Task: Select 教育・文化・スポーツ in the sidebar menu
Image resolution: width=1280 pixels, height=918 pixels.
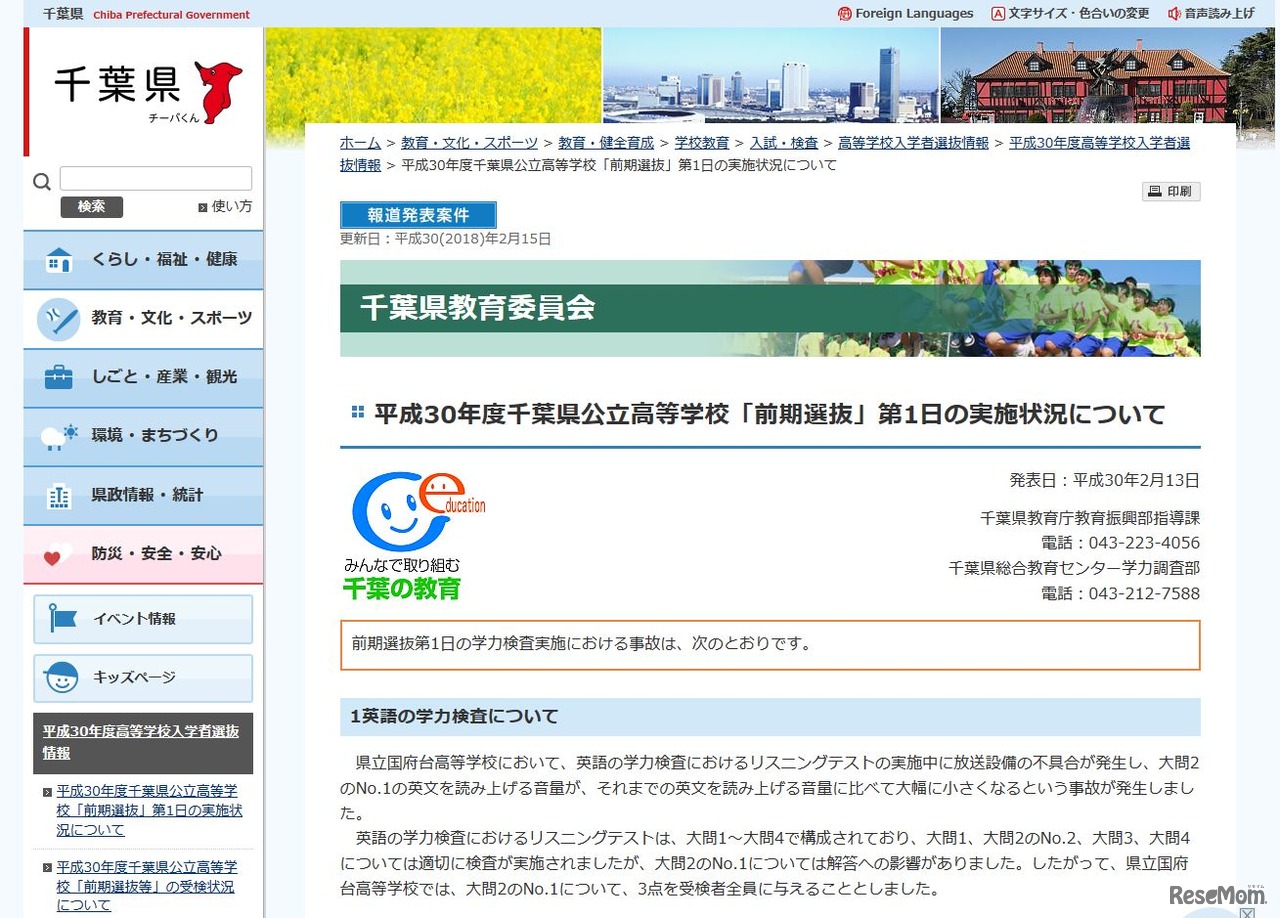Action: point(143,318)
